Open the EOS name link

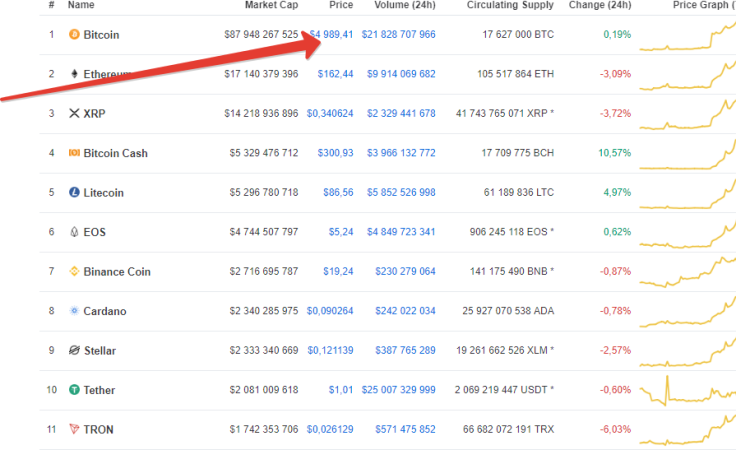click(94, 232)
